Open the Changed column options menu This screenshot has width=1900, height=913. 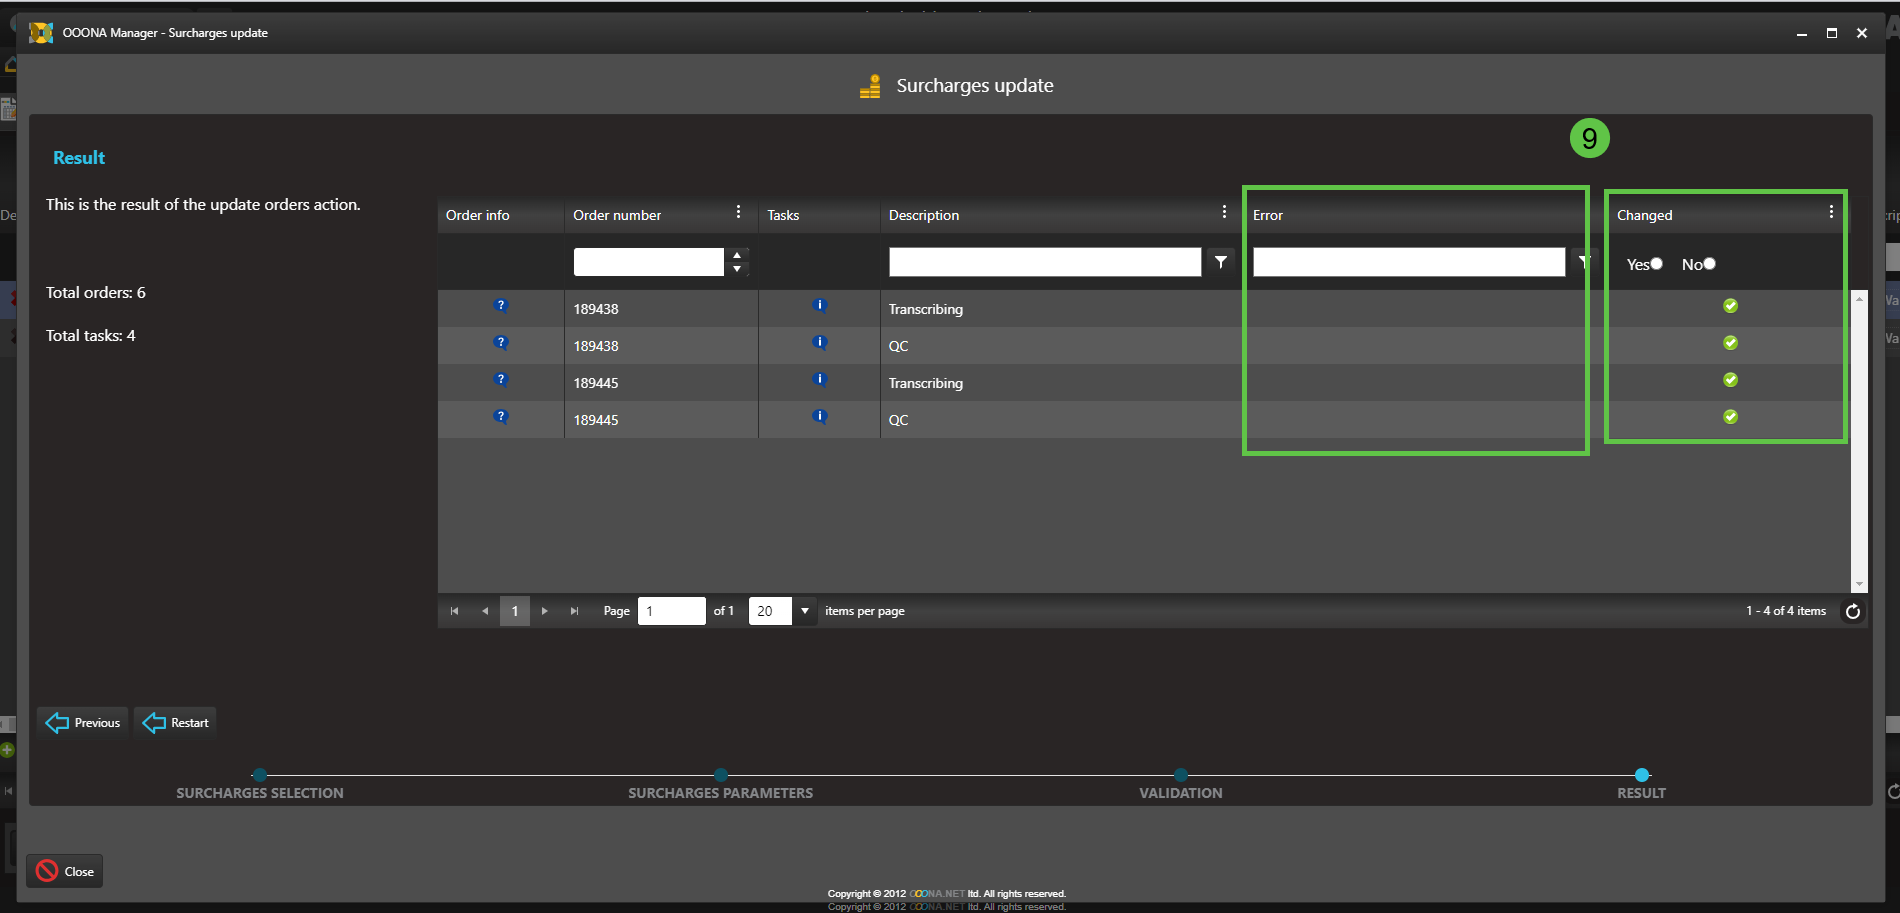click(1831, 212)
